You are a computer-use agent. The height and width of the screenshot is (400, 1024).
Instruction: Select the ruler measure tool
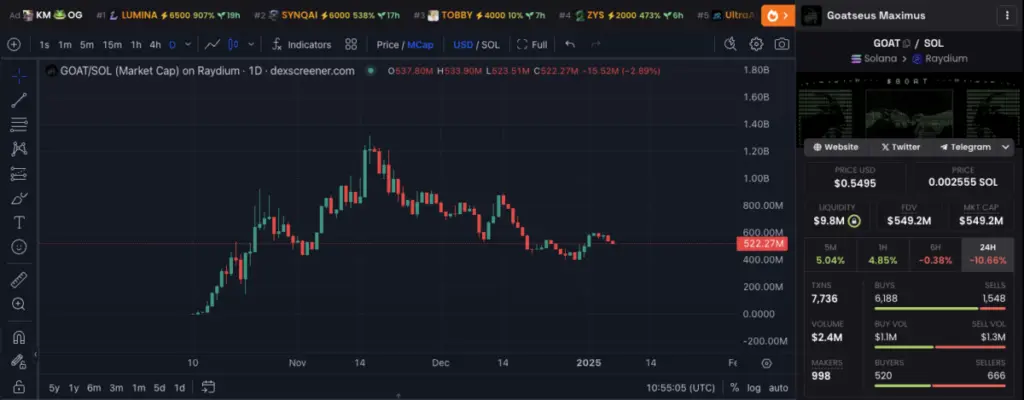(x=19, y=279)
